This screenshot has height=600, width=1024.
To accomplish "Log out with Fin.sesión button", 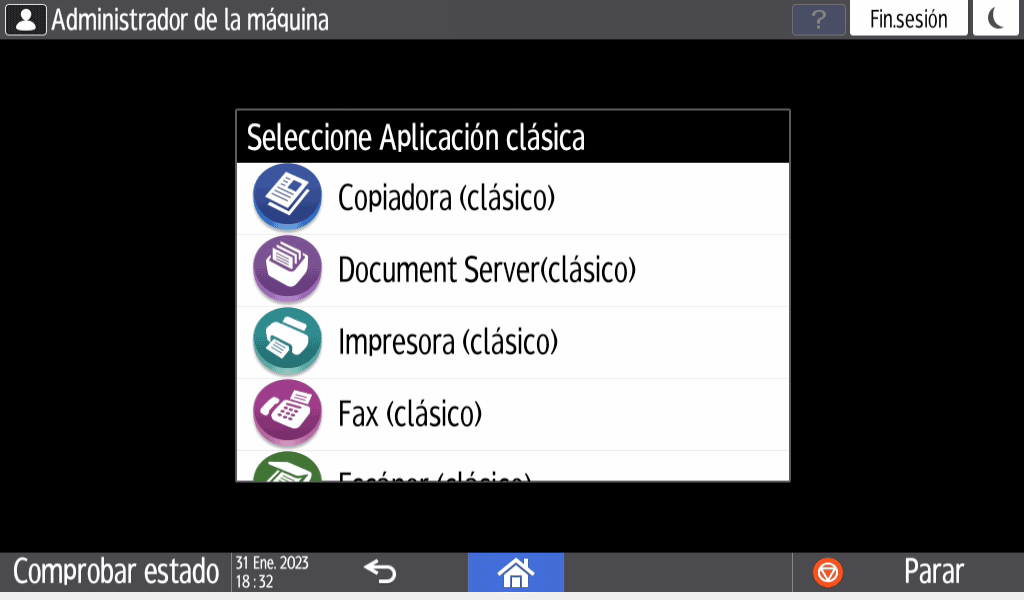I will click(908, 18).
